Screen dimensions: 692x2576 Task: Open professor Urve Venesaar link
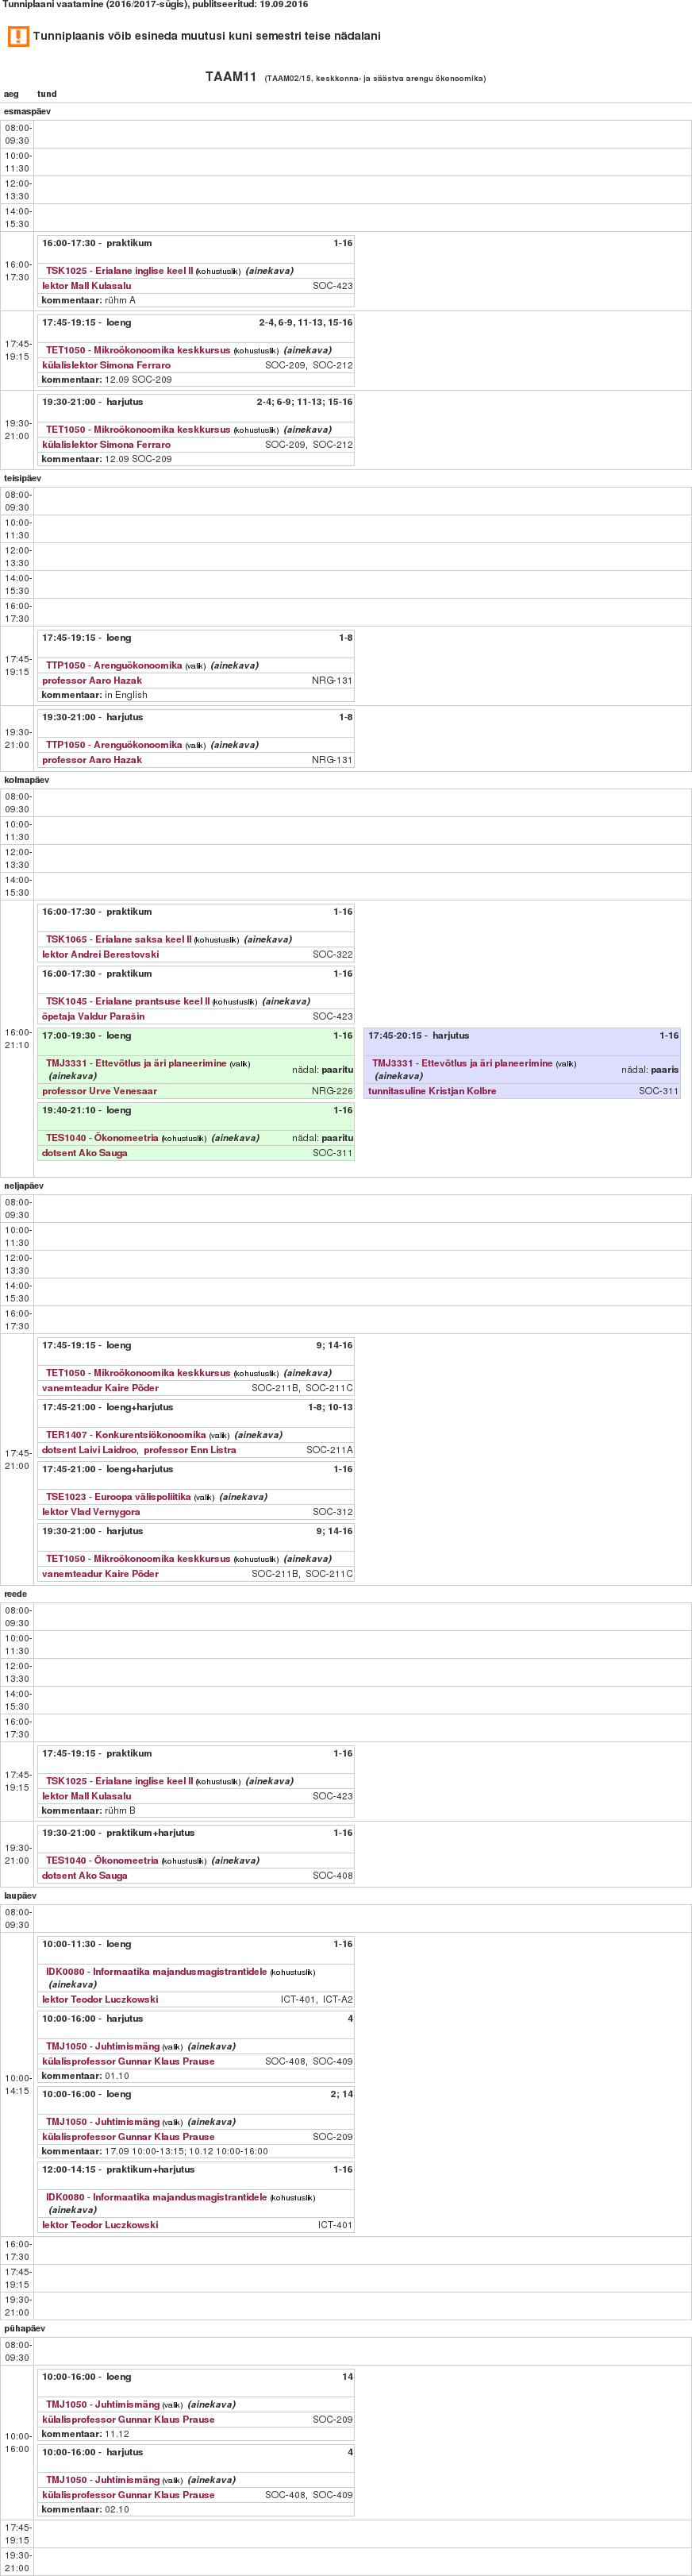(99, 1091)
